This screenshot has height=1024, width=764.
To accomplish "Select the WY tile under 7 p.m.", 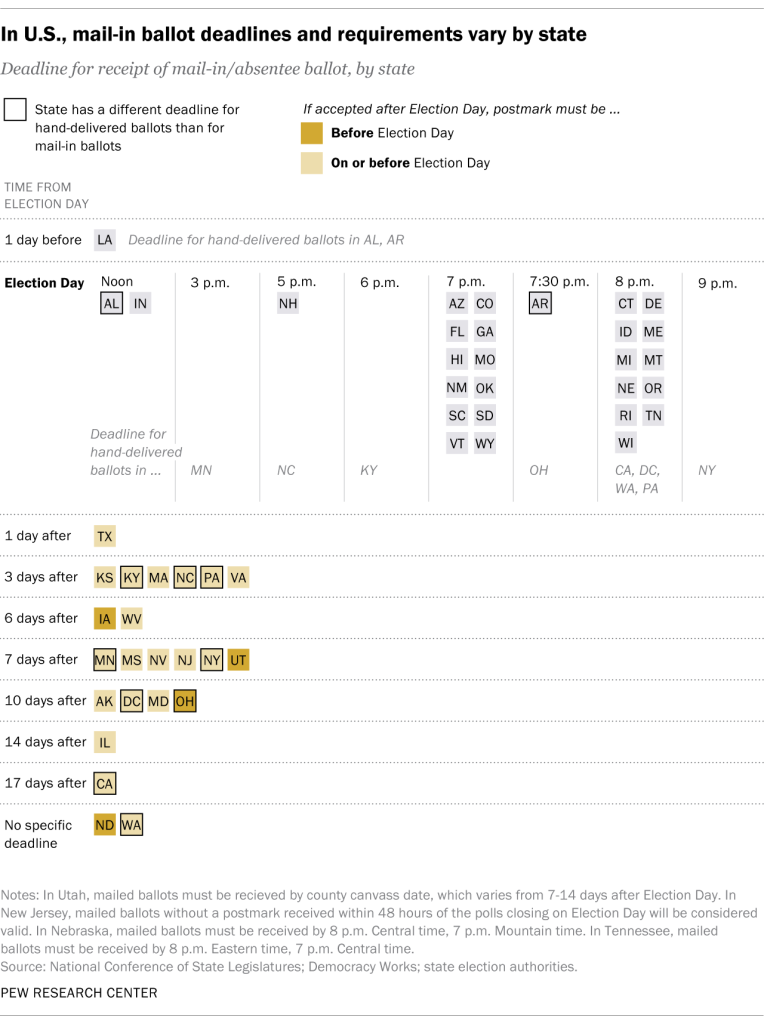I will pos(485,443).
